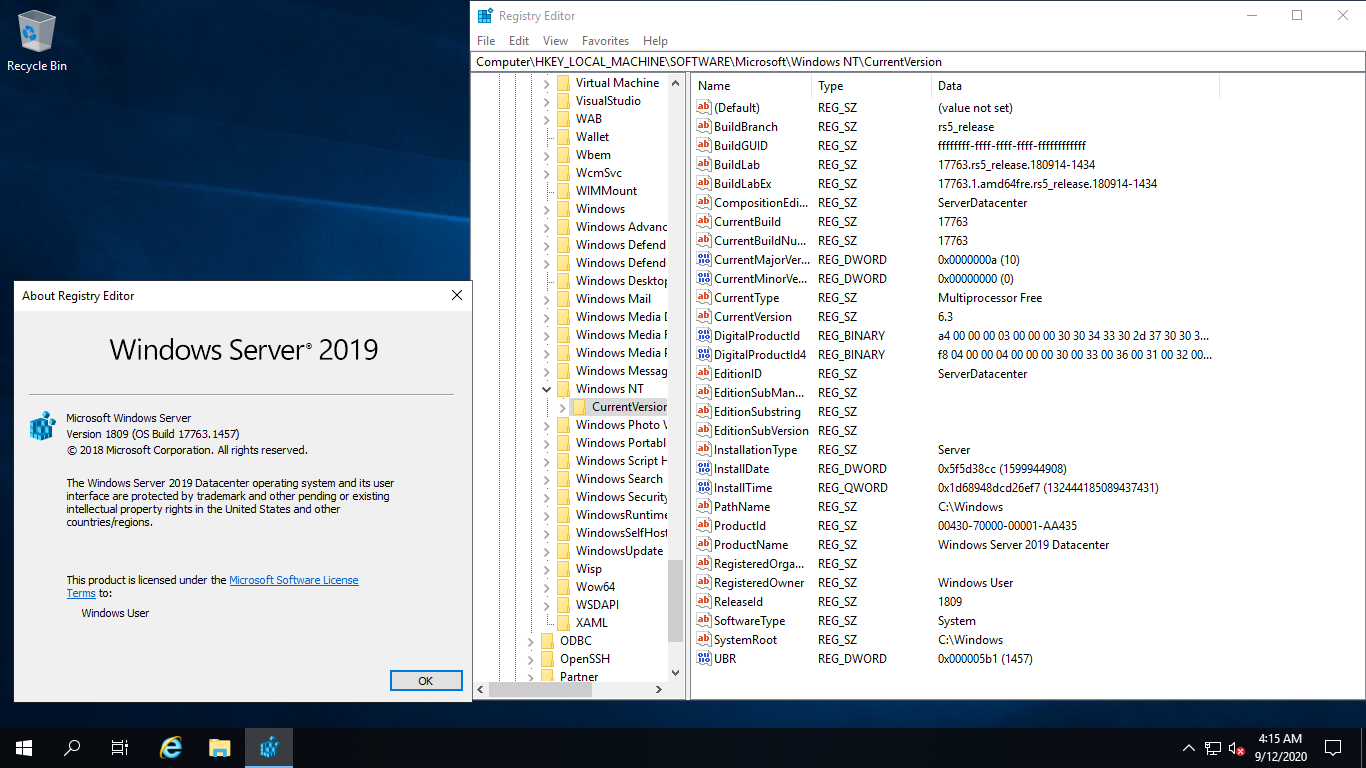Click the Windows NT folder icon
The width and height of the screenshot is (1366, 768).
563,389
